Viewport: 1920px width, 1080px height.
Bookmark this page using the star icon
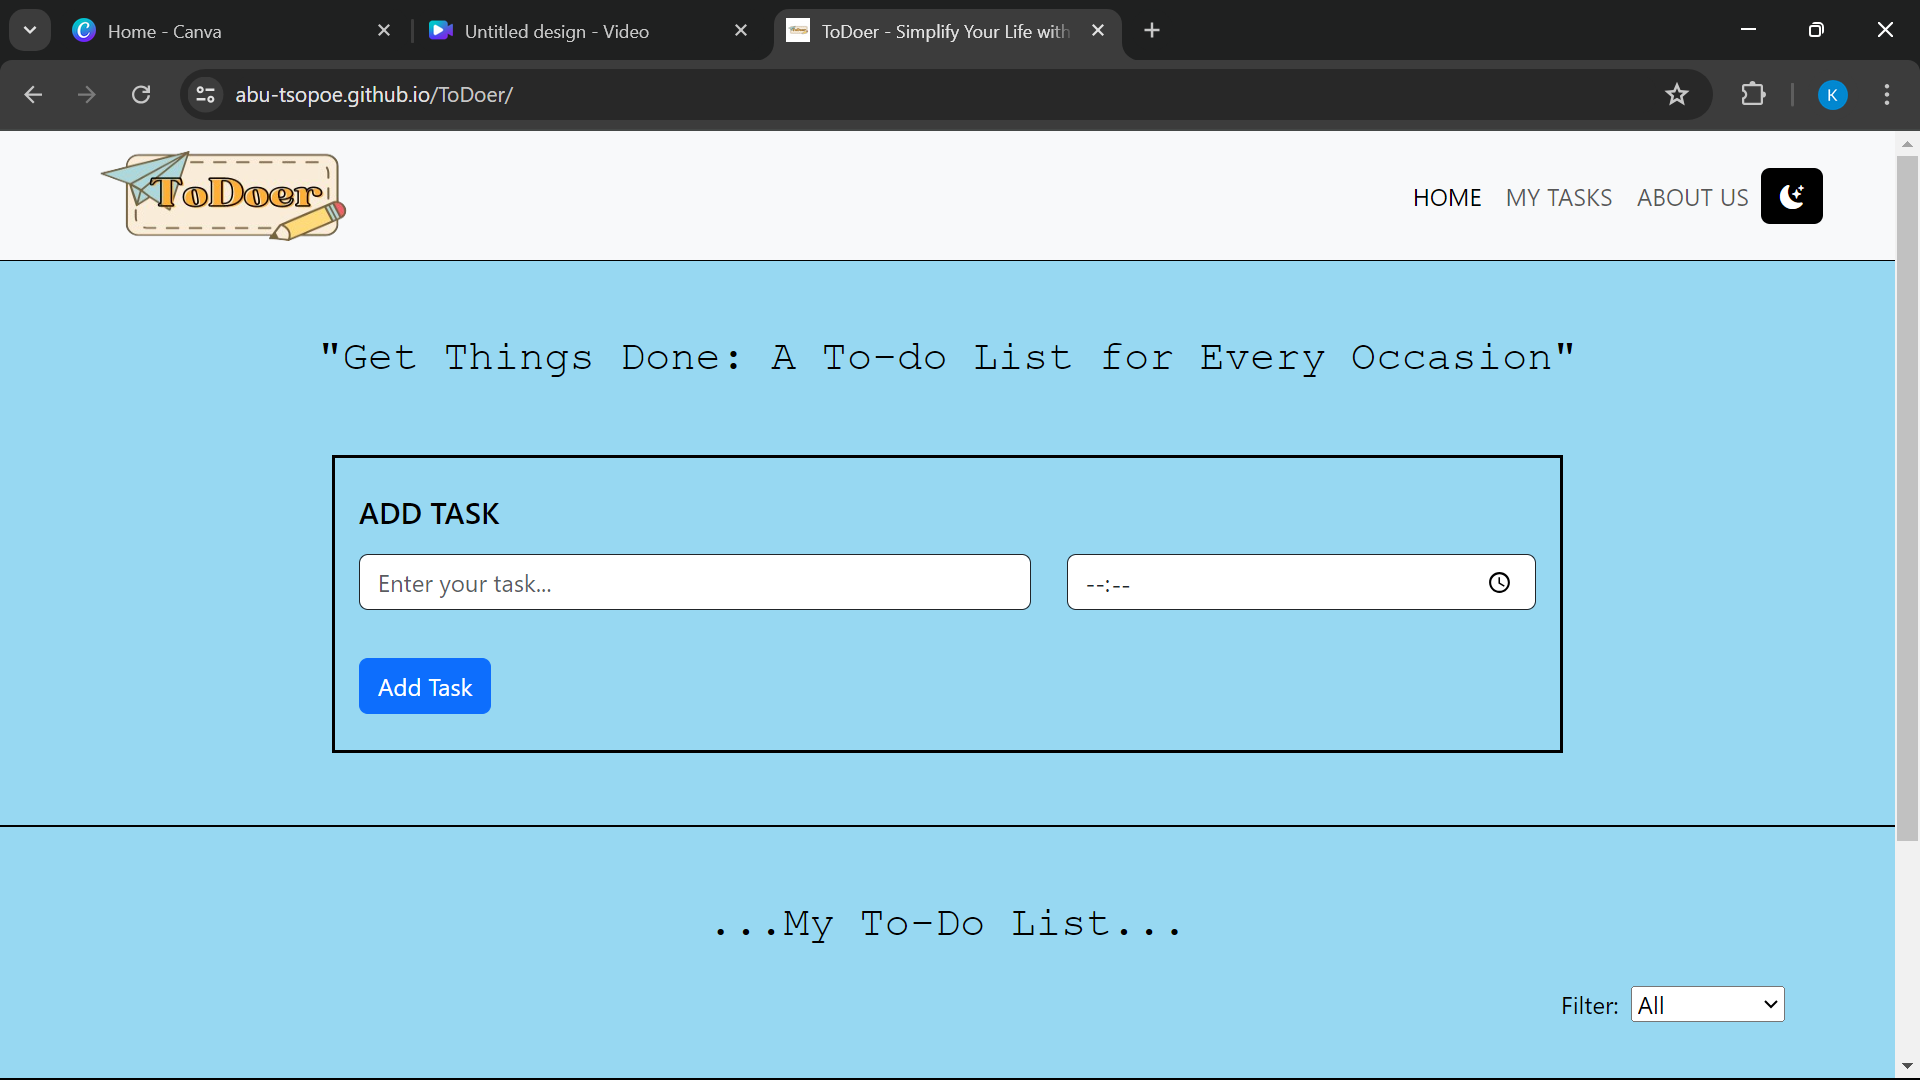[x=1676, y=94]
